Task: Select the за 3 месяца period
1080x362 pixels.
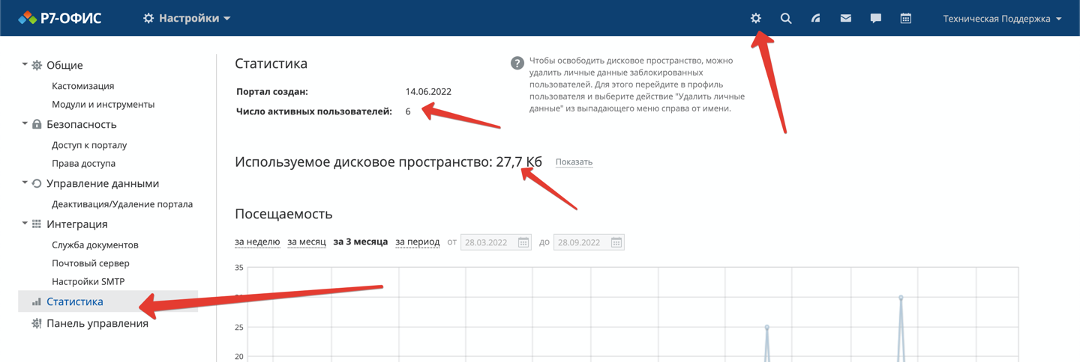Action: point(360,242)
